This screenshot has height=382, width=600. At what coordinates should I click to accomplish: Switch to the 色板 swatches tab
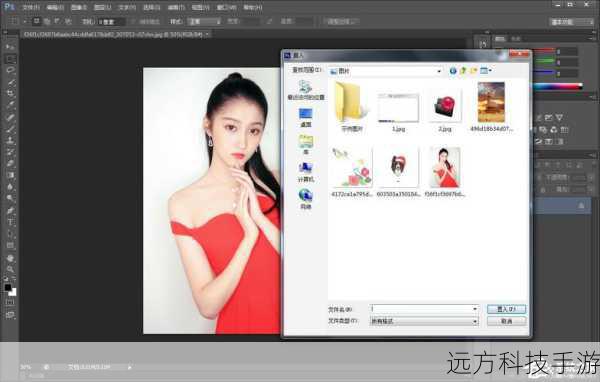(x=516, y=39)
